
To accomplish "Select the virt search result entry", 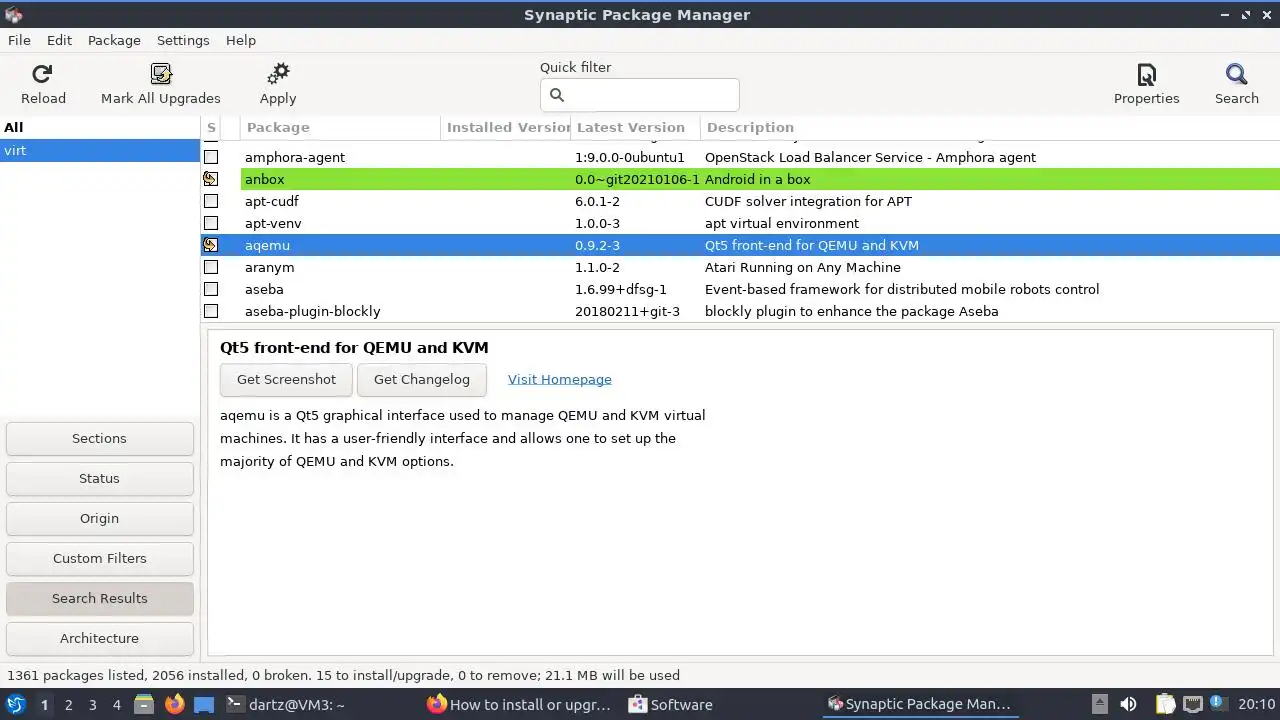I will click(x=100, y=150).
